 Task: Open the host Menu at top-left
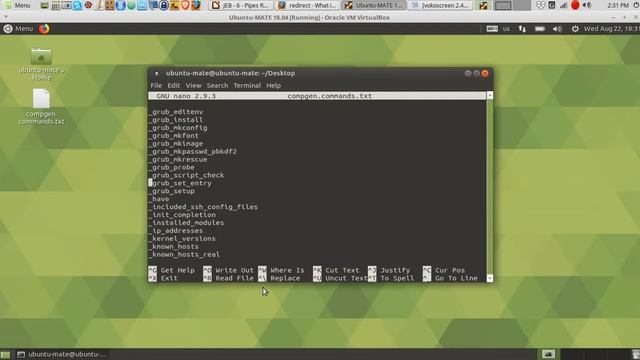tap(17, 5)
